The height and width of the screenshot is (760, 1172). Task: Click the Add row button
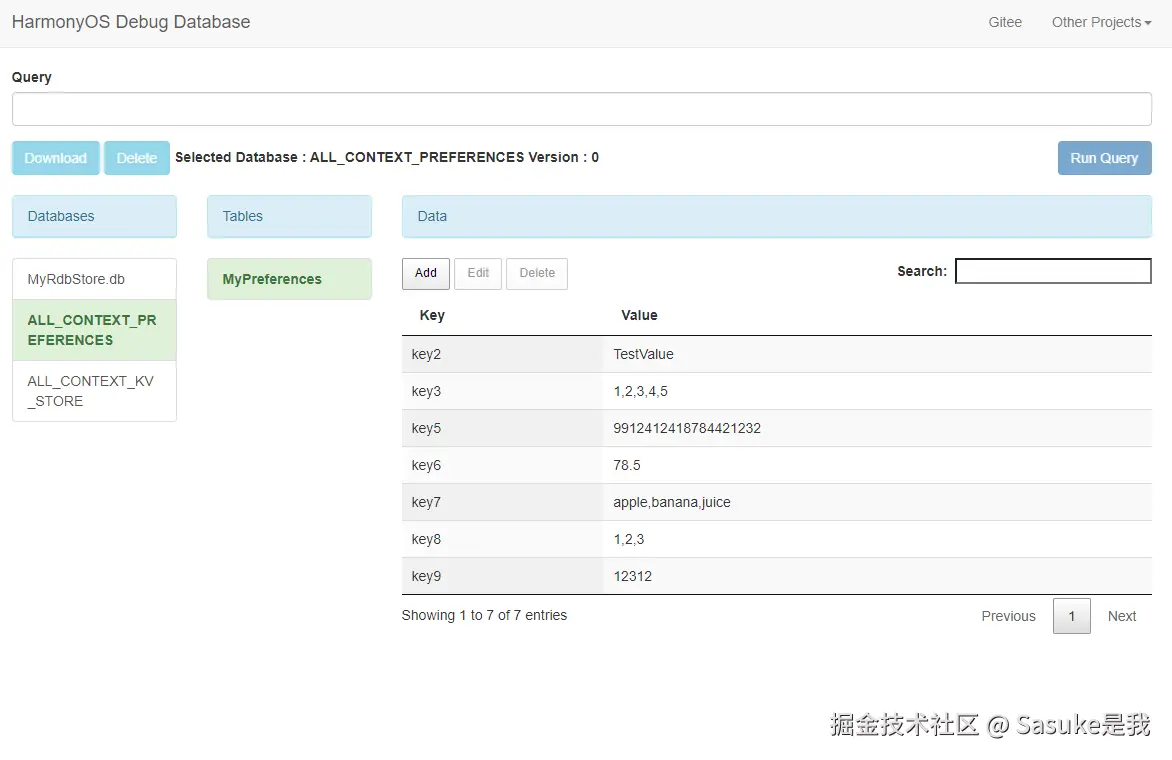tap(426, 274)
